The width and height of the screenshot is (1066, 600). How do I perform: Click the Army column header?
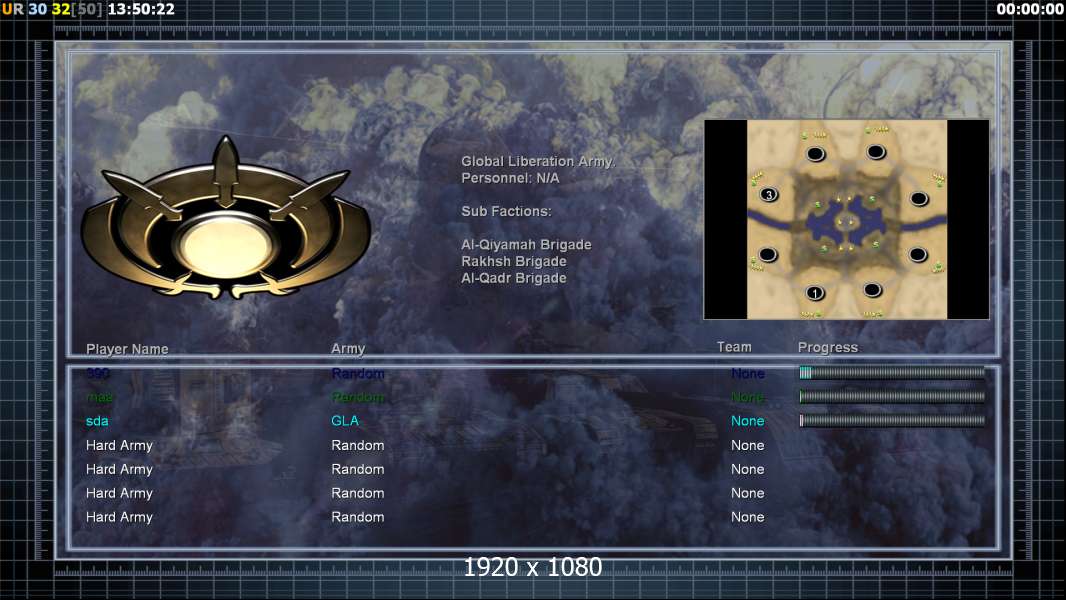point(348,349)
